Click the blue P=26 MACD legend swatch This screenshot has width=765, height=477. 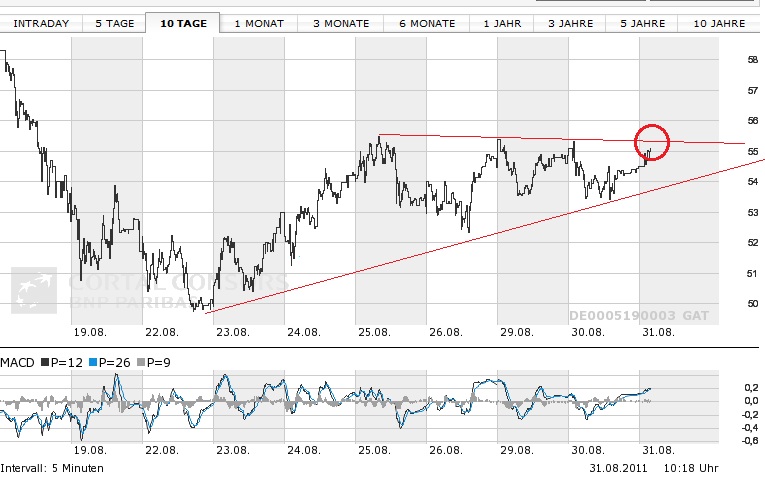coord(93,360)
